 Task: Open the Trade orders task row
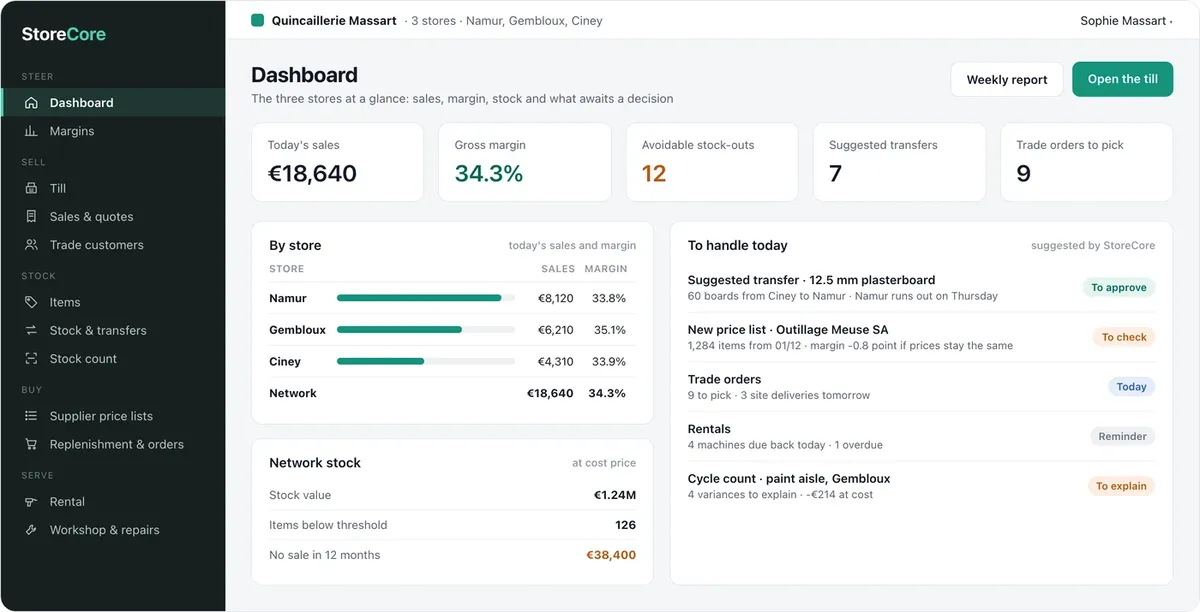click(x=921, y=386)
